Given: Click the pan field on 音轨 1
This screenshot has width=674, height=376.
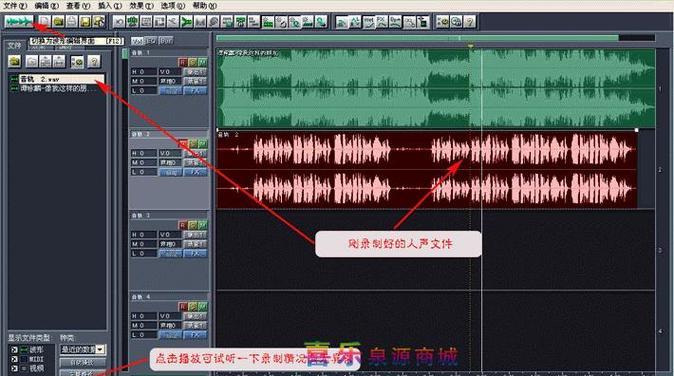Looking at the screenshot, I should click(170, 81).
